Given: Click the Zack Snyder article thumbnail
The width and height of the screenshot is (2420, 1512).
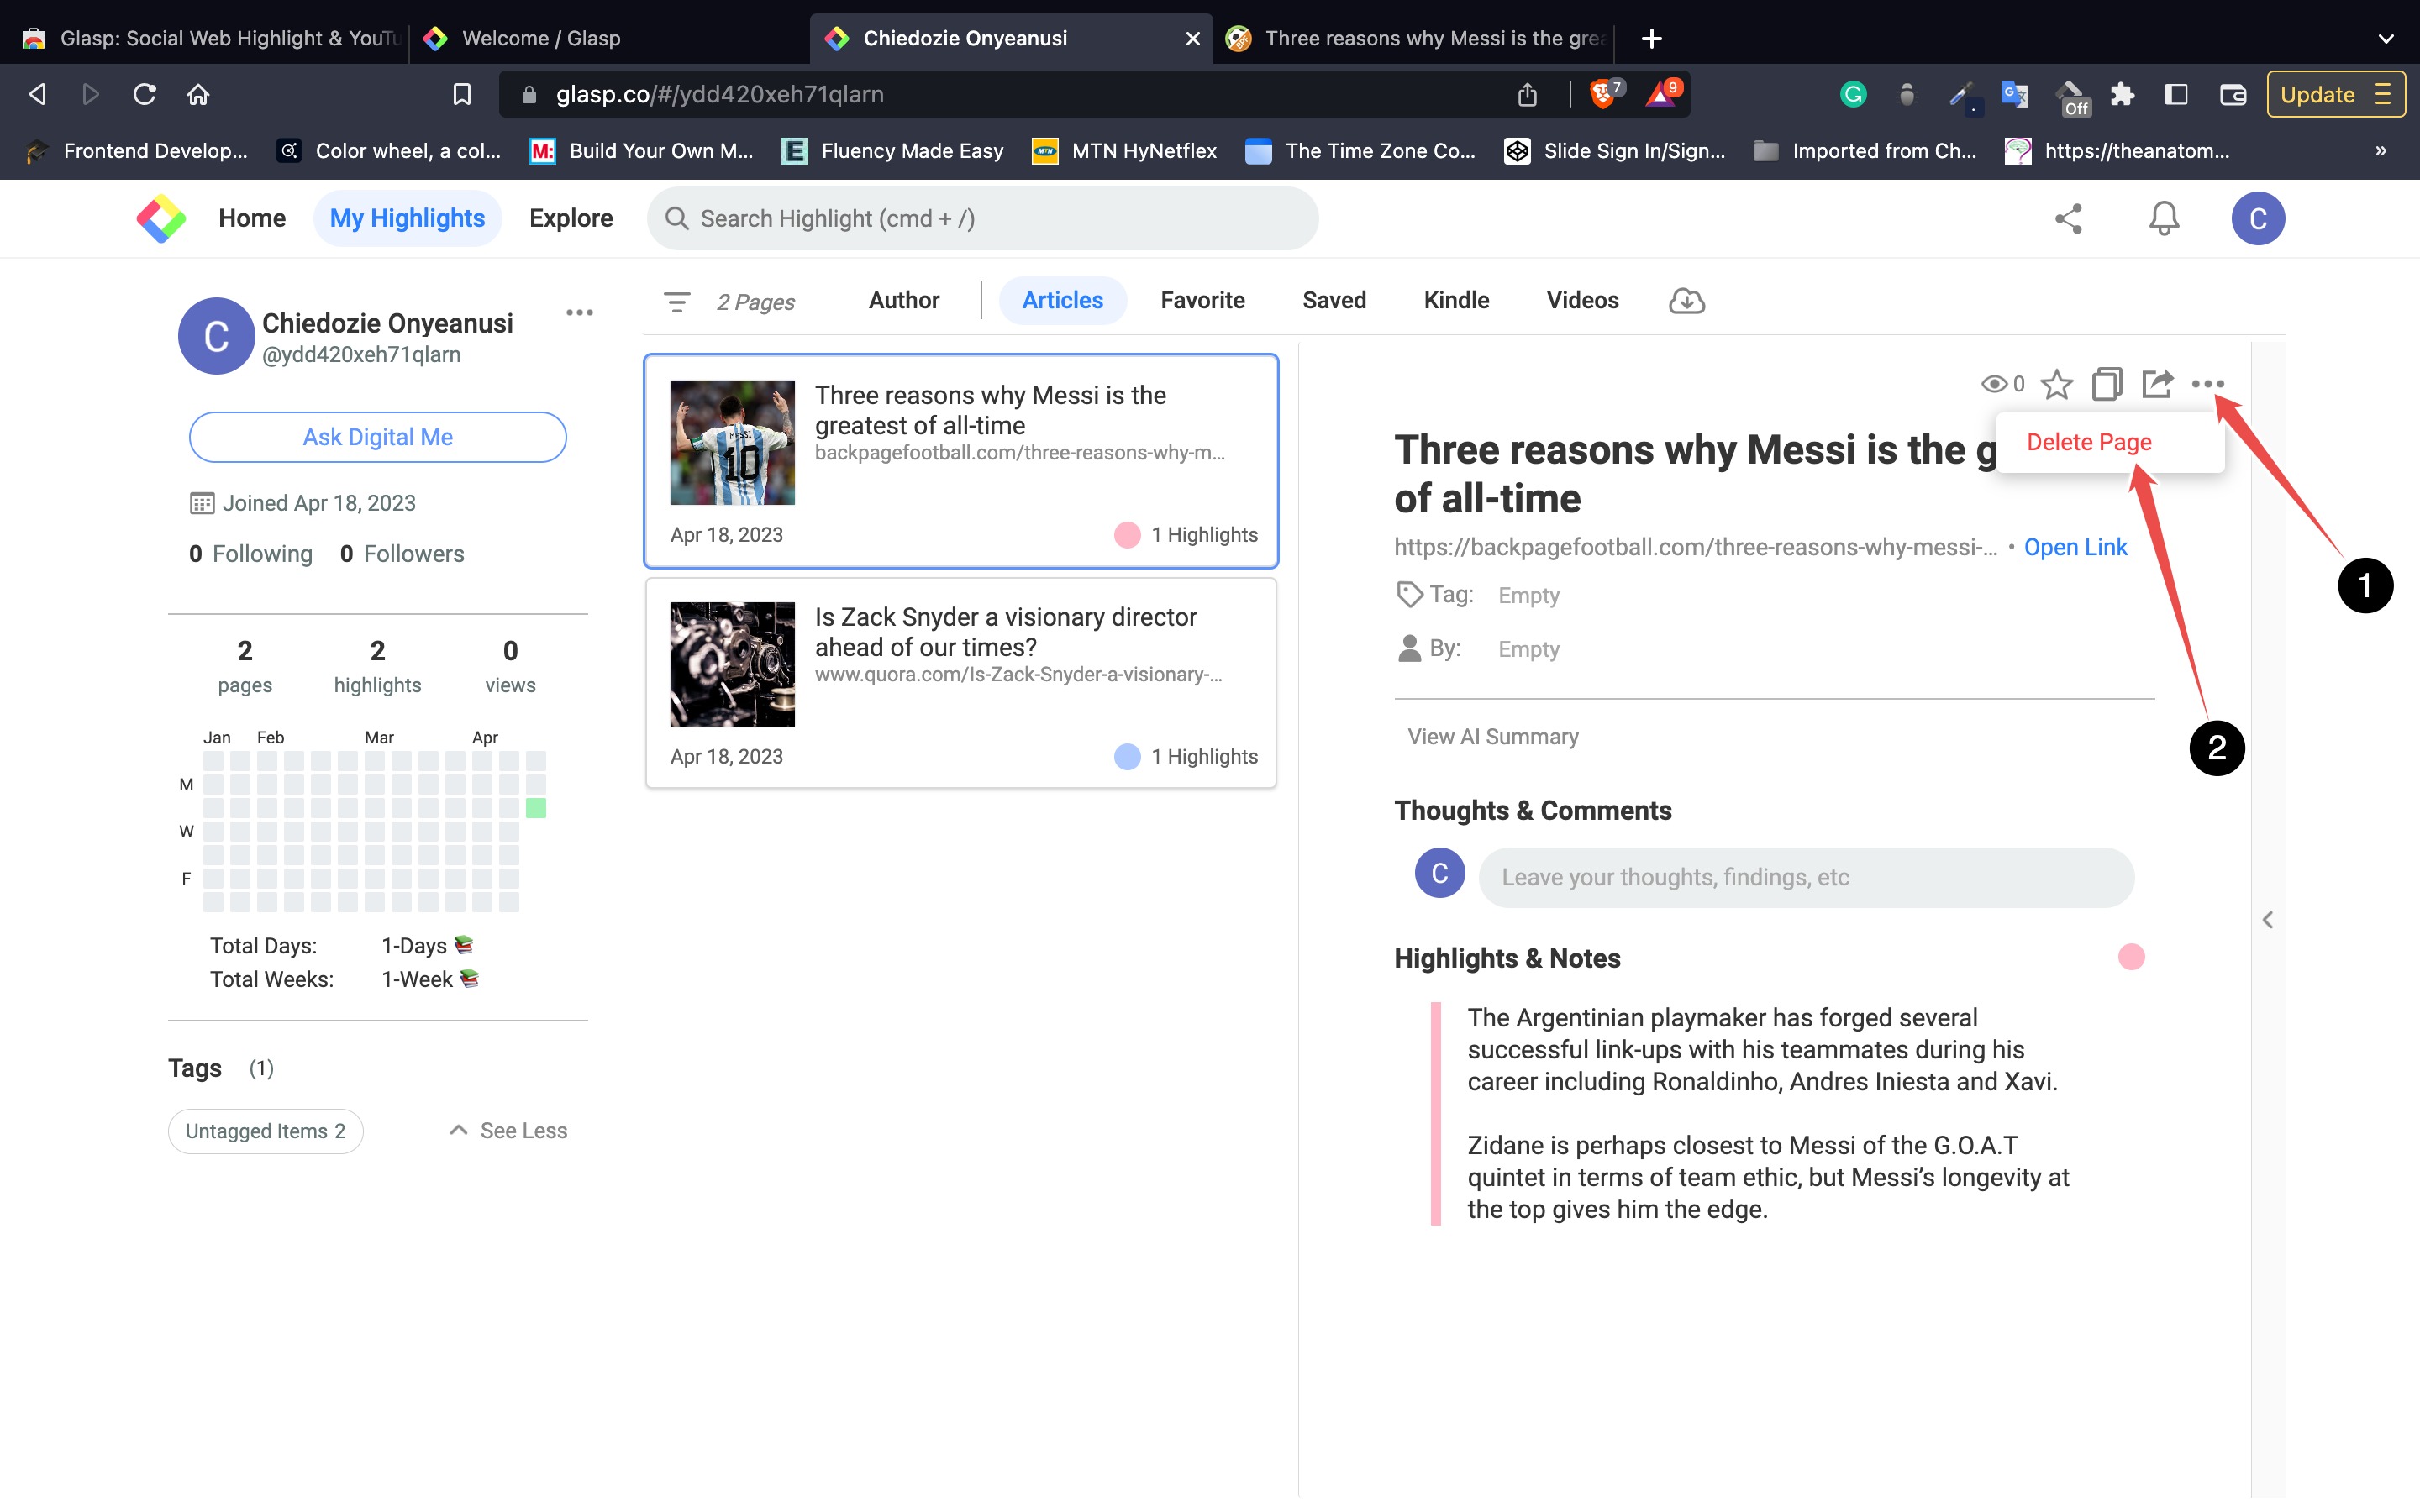Looking at the screenshot, I should coord(732,662).
